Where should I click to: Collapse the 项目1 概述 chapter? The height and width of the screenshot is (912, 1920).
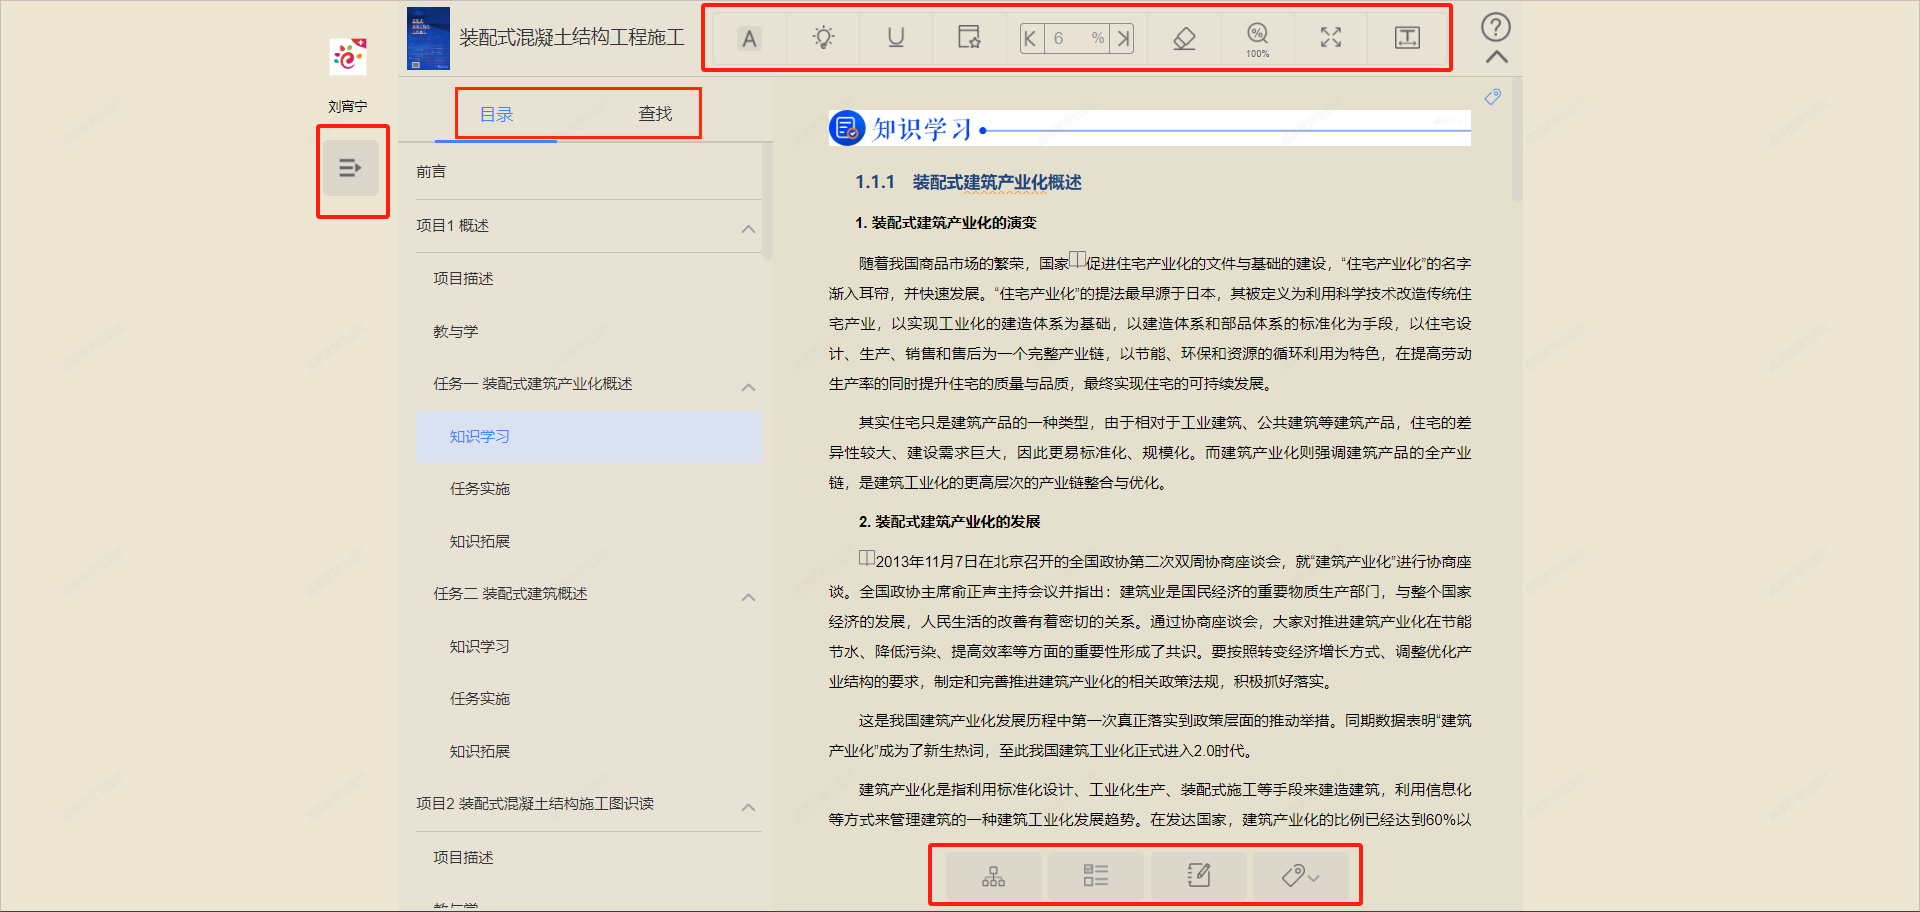[748, 228]
